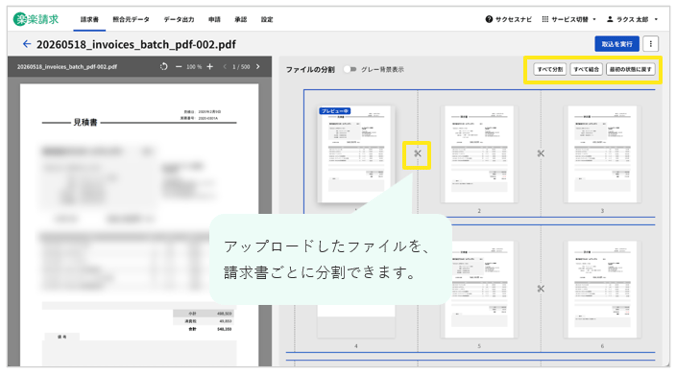The height and width of the screenshot is (374, 676).
Task: Click the 100 % zoom value
Action: click(x=194, y=67)
